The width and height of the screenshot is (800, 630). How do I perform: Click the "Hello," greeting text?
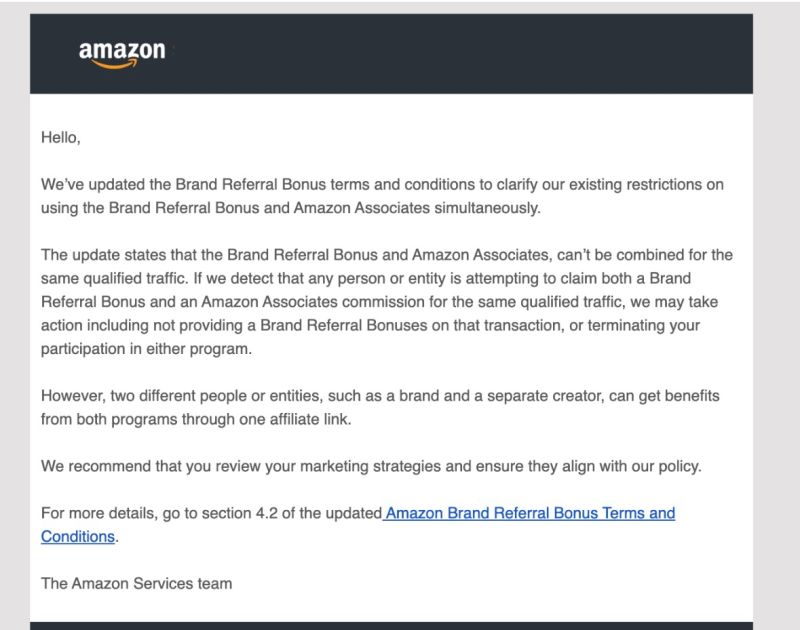[x=60, y=139]
